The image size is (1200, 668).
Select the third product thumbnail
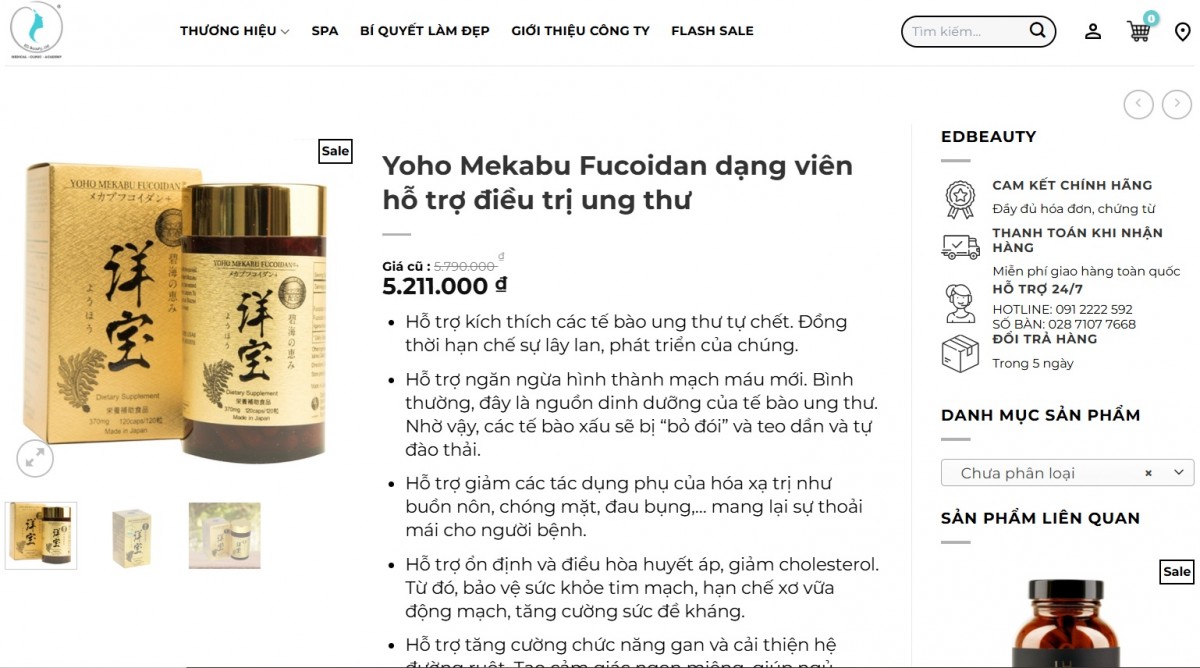224,536
